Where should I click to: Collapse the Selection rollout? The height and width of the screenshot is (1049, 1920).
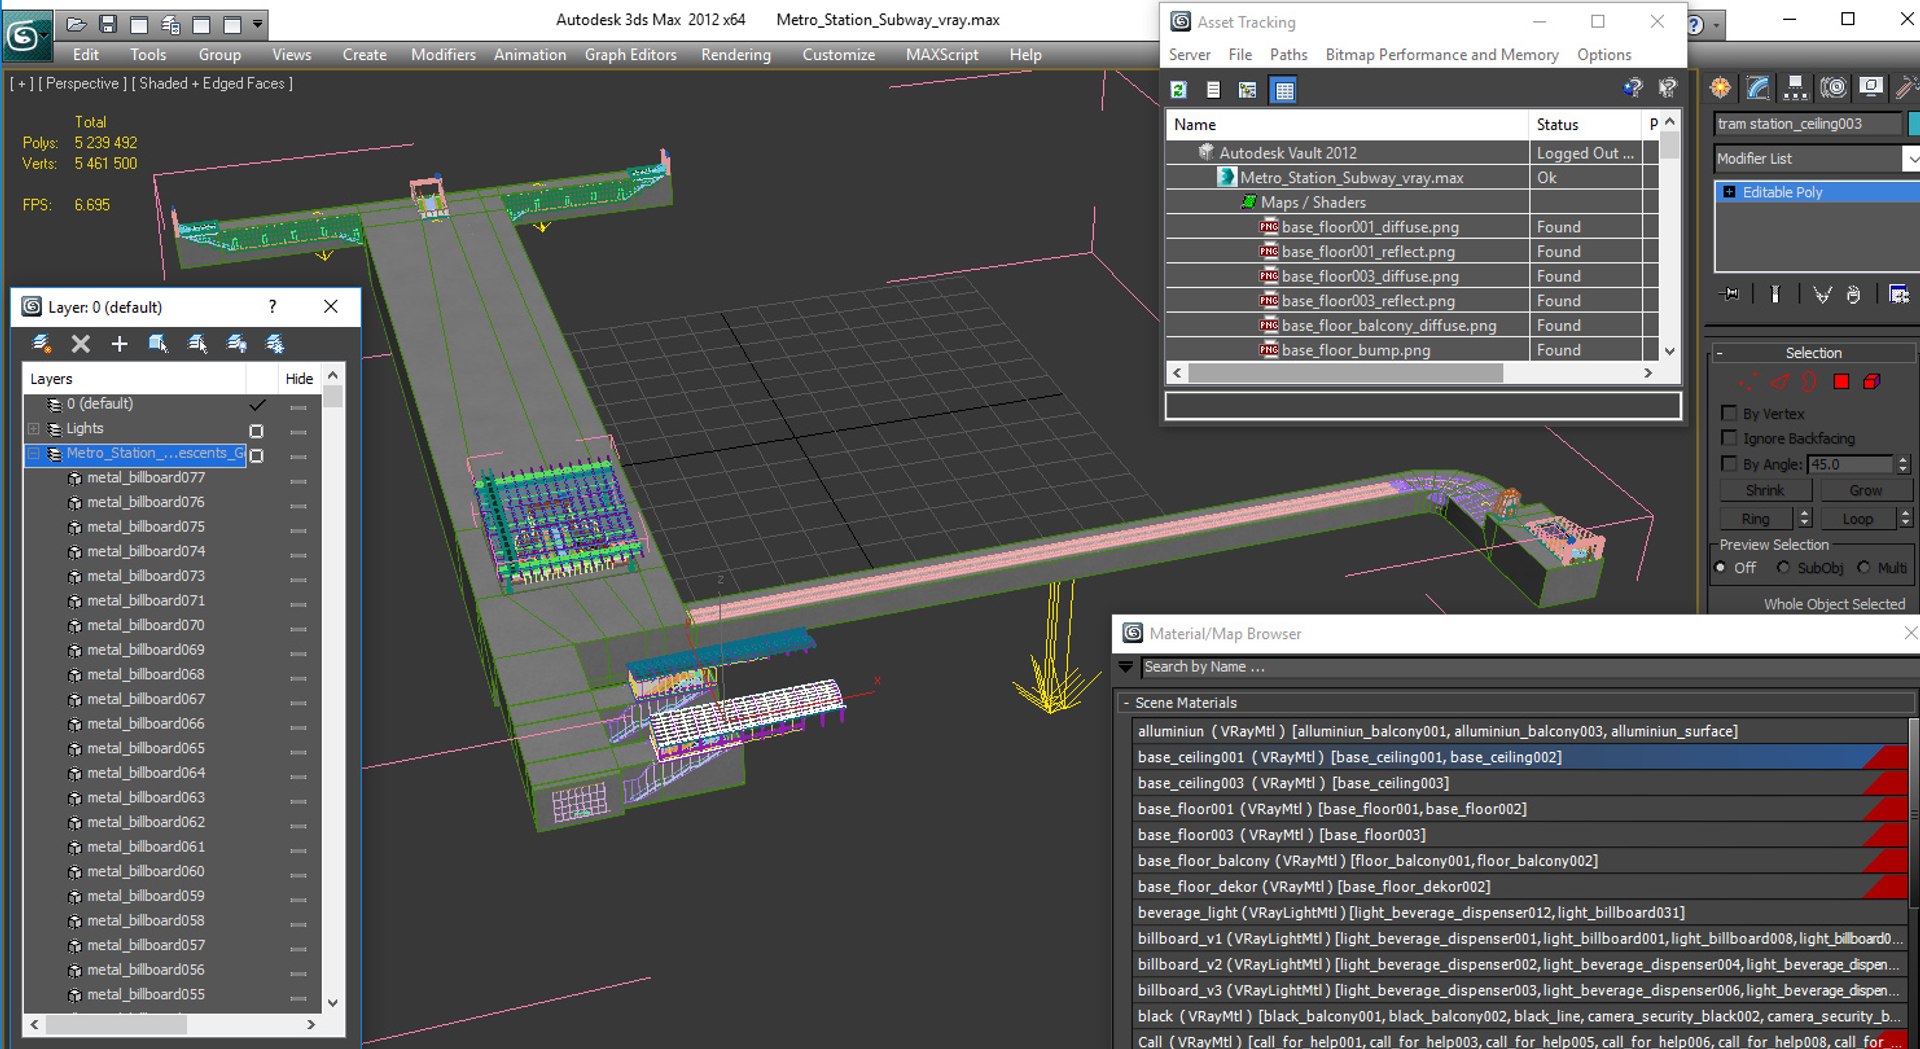coord(1719,353)
